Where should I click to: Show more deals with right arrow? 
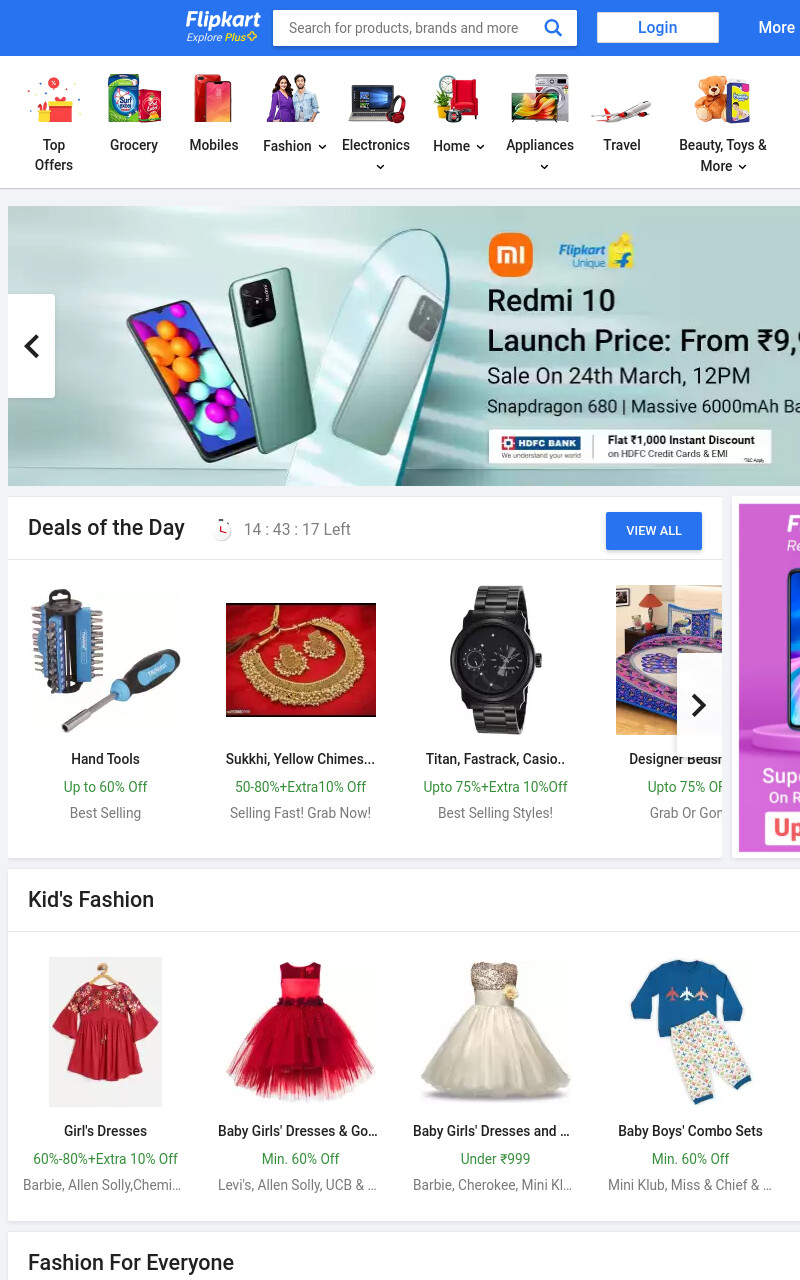click(699, 705)
